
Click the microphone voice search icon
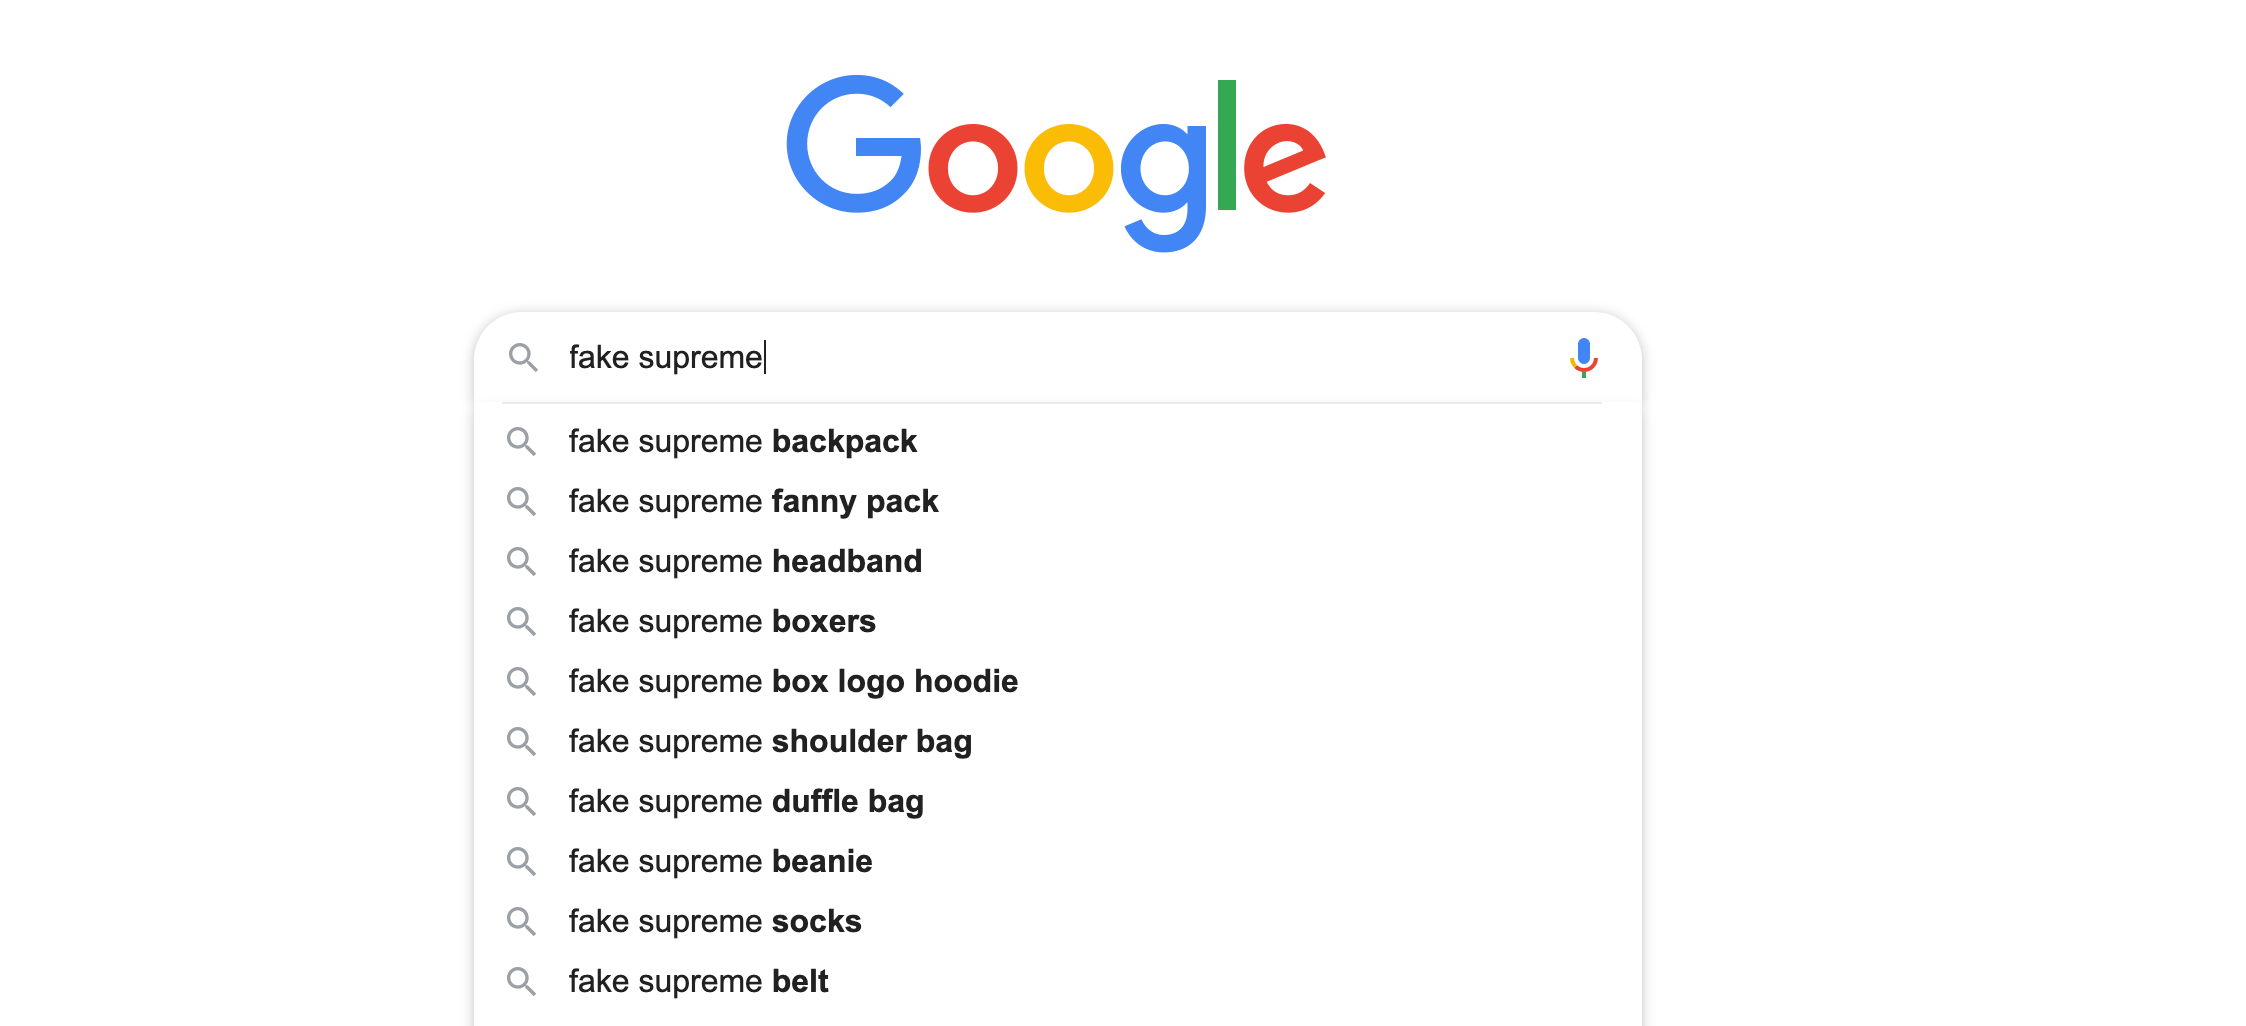[1583, 357]
